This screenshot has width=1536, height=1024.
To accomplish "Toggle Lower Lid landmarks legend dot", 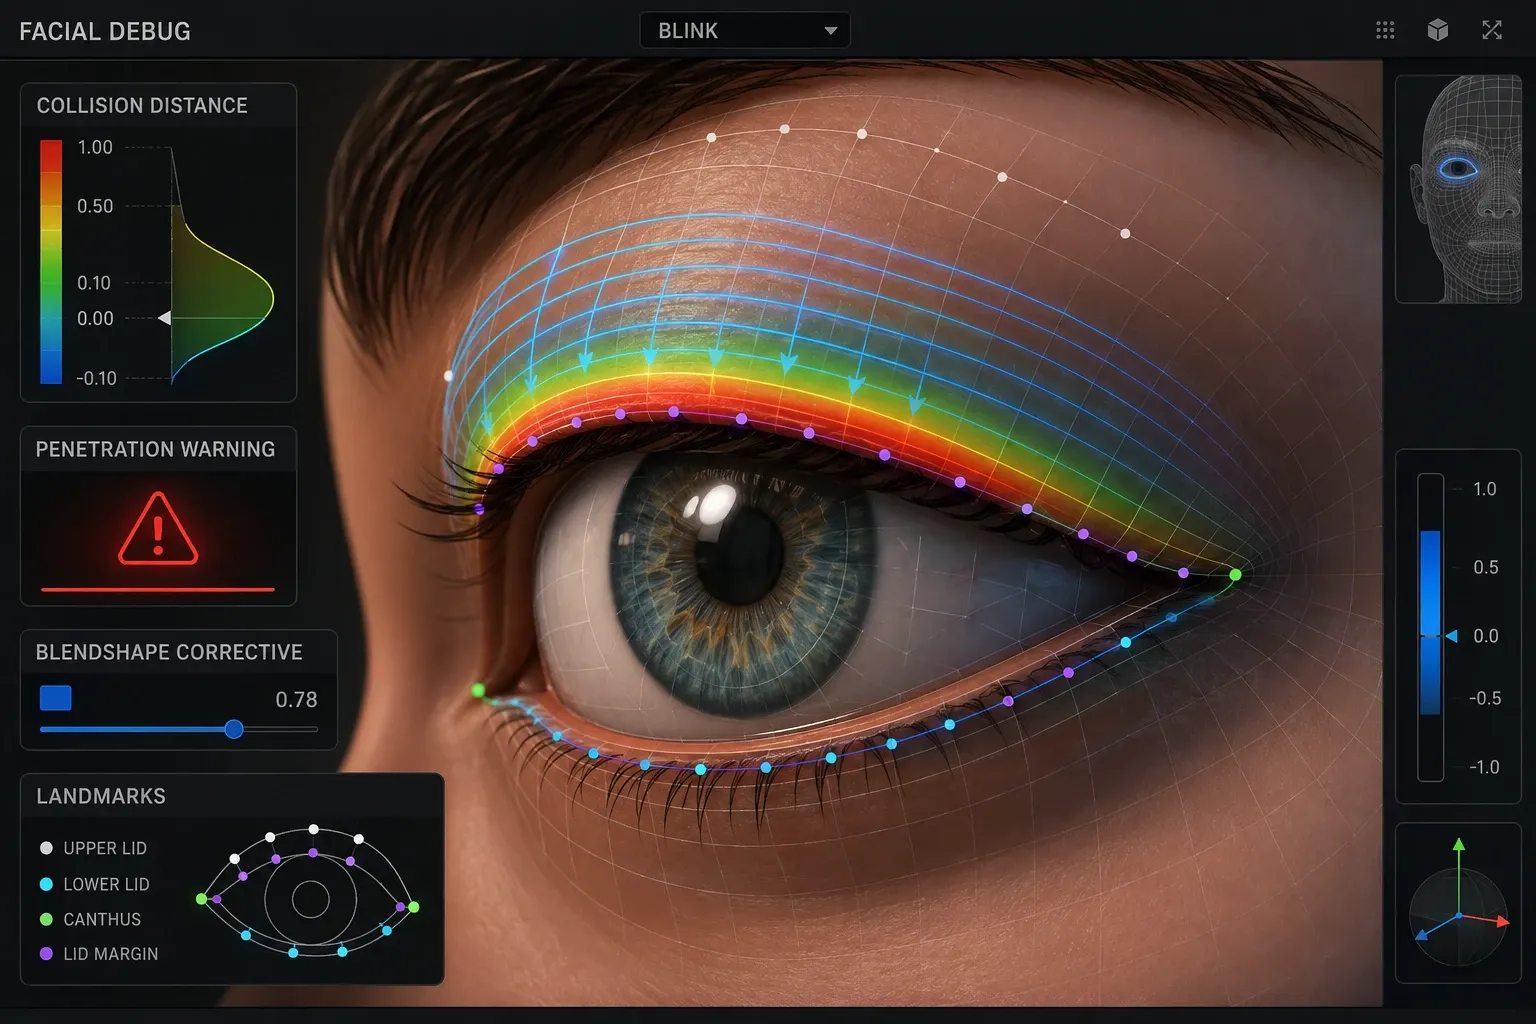I will point(46,884).
